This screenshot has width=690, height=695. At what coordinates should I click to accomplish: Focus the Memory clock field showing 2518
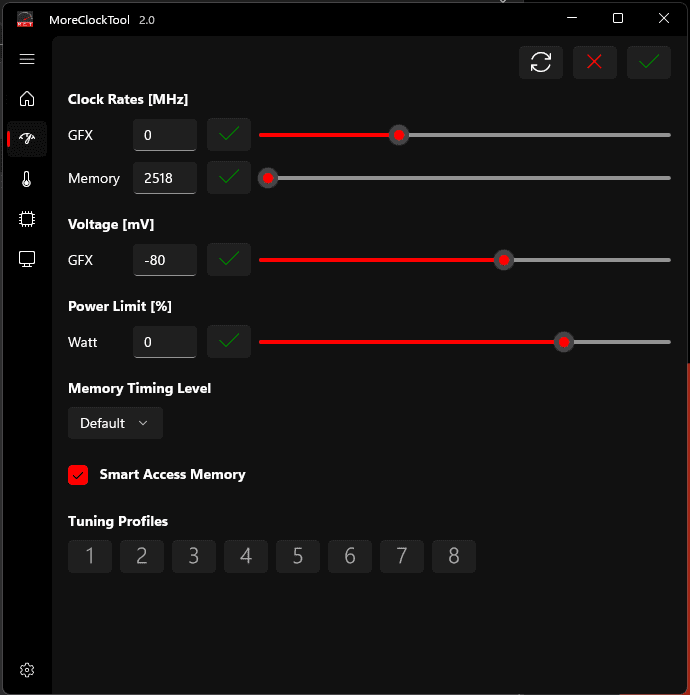click(x=165, y=178)
